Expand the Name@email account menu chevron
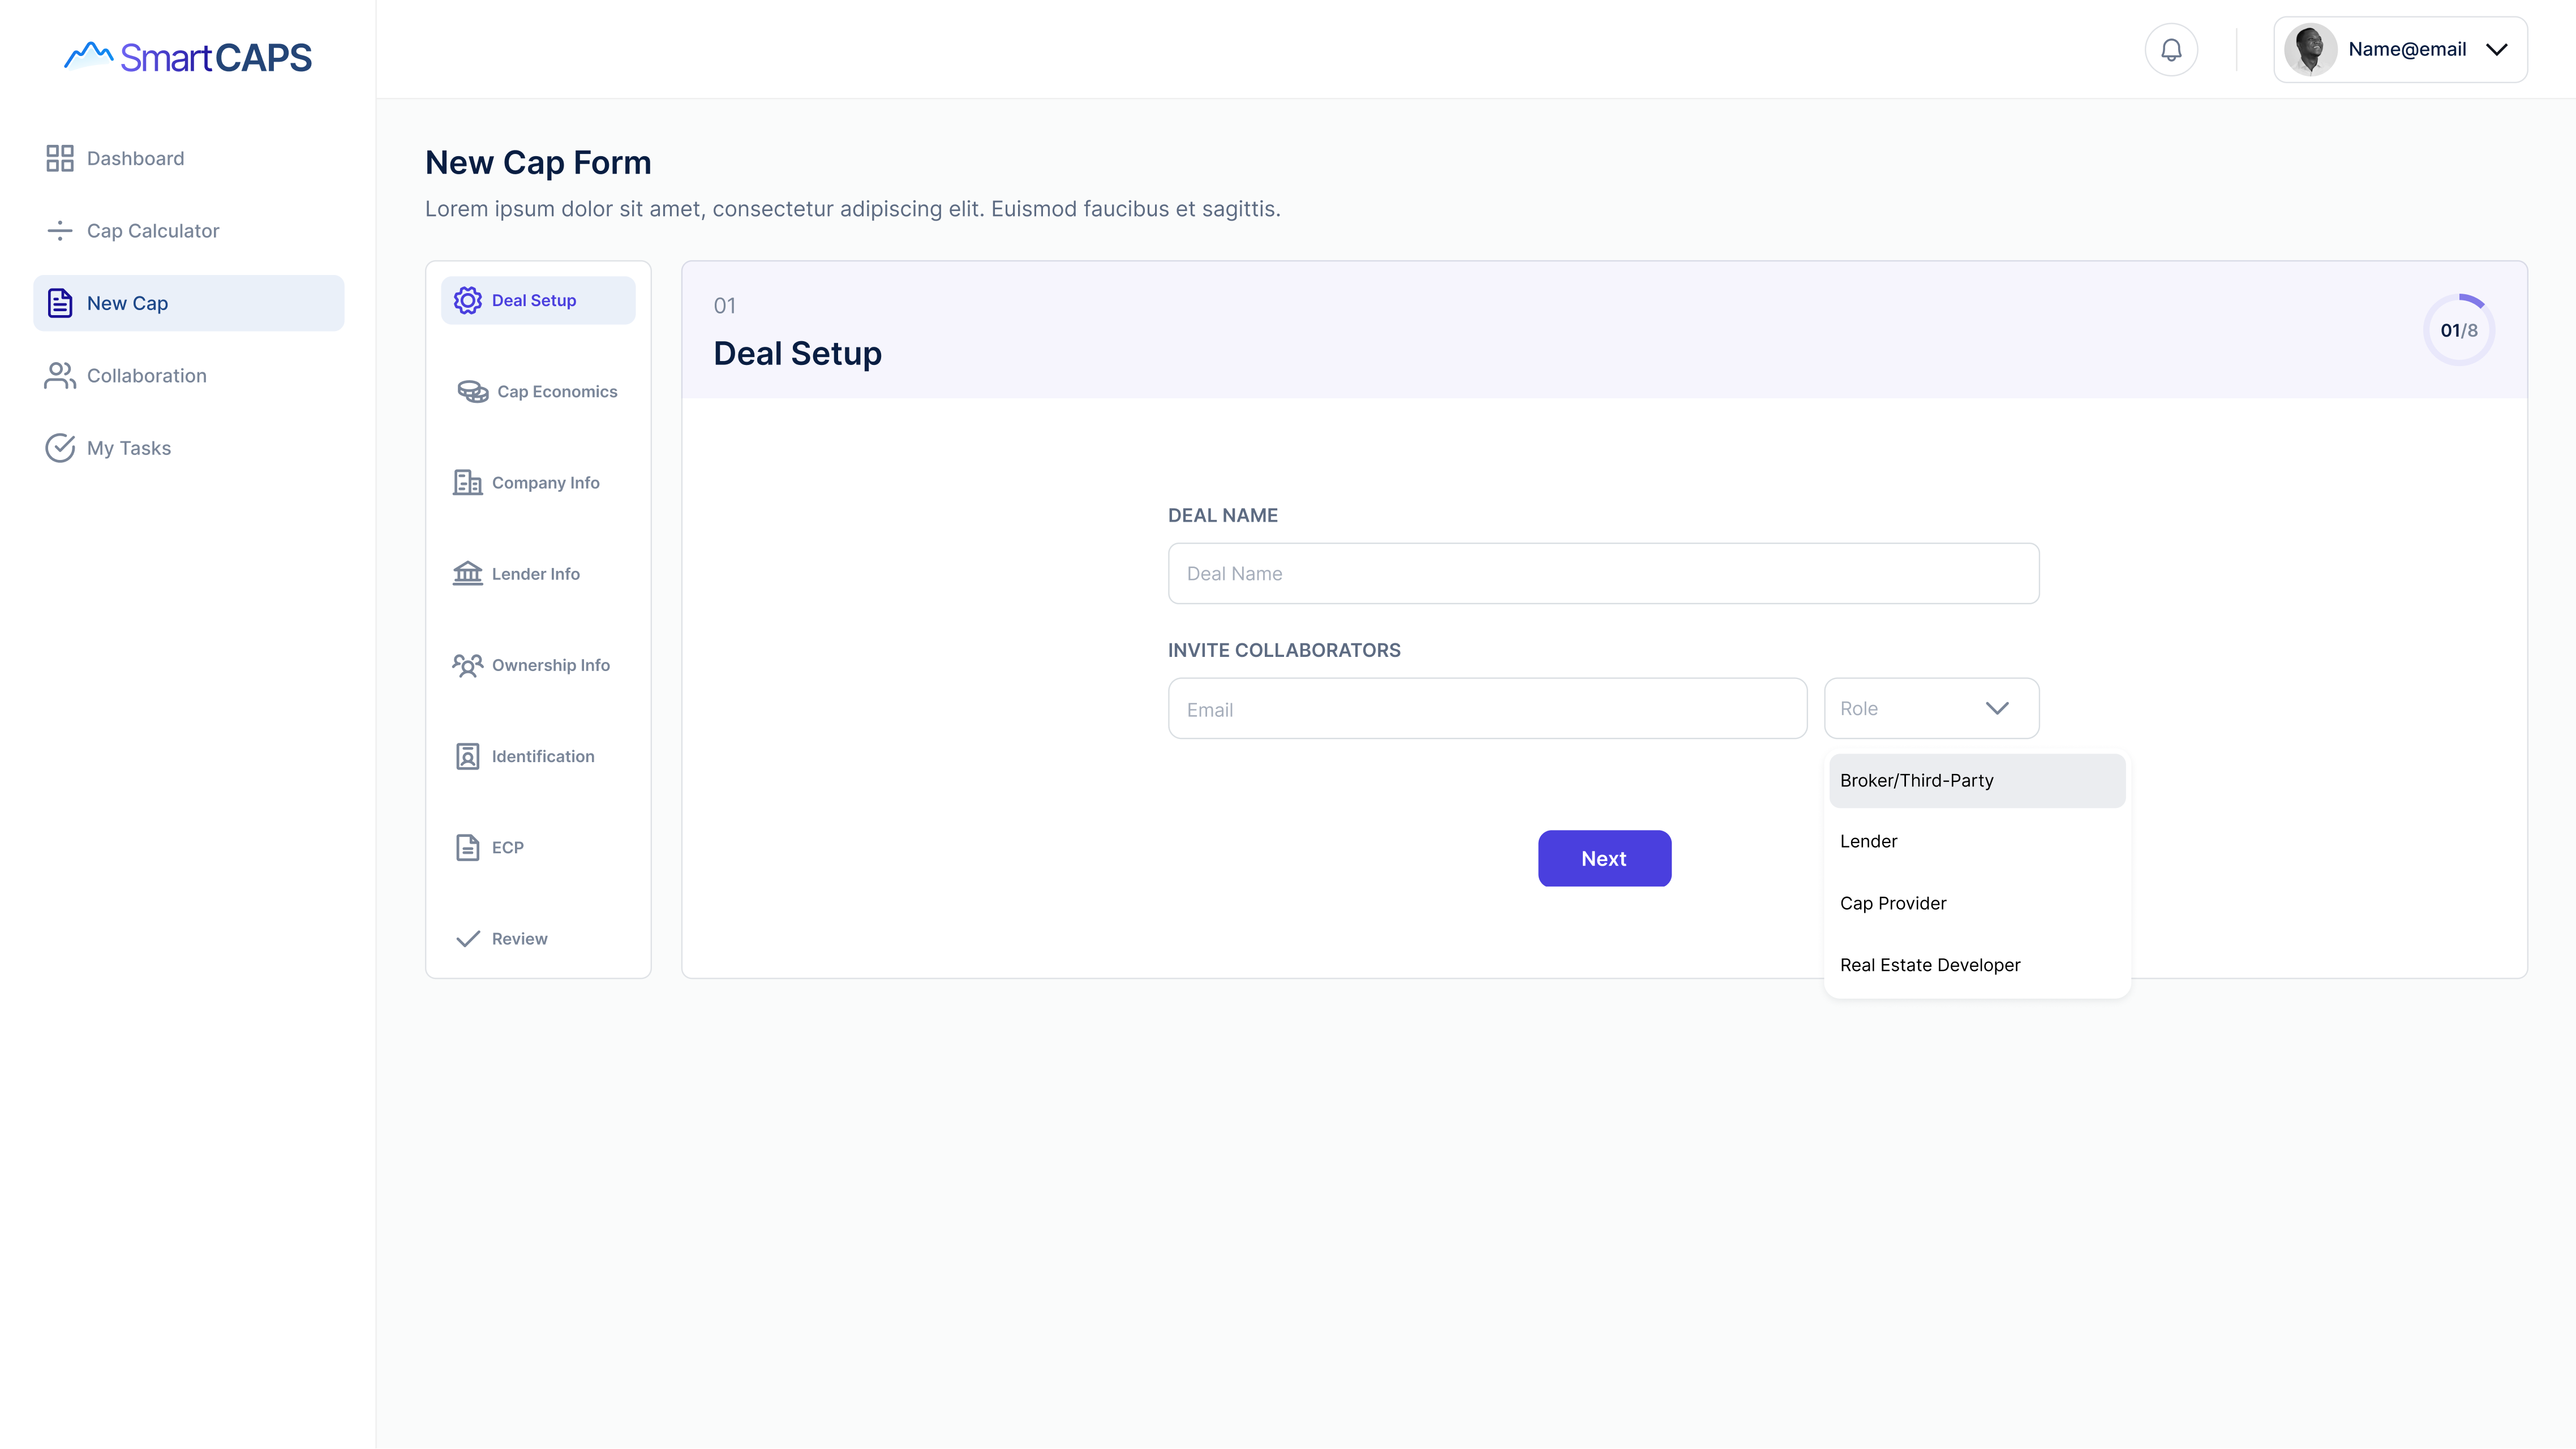The height and width of the screenshot is (1449, 2576). [x=2497, y=50]
